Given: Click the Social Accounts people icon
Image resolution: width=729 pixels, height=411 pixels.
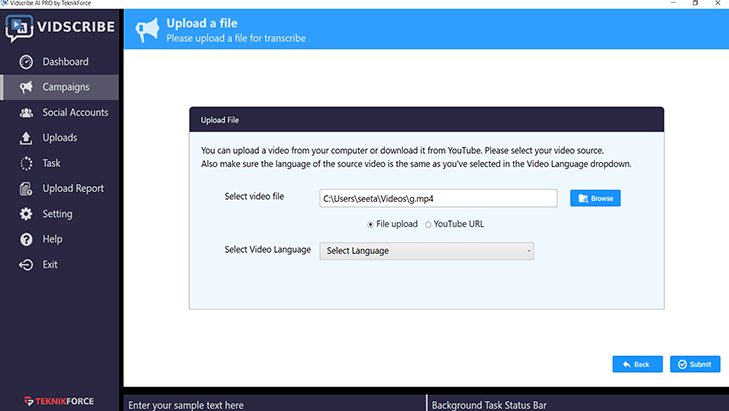Looking at the screenshot, I should pos(26,113).
